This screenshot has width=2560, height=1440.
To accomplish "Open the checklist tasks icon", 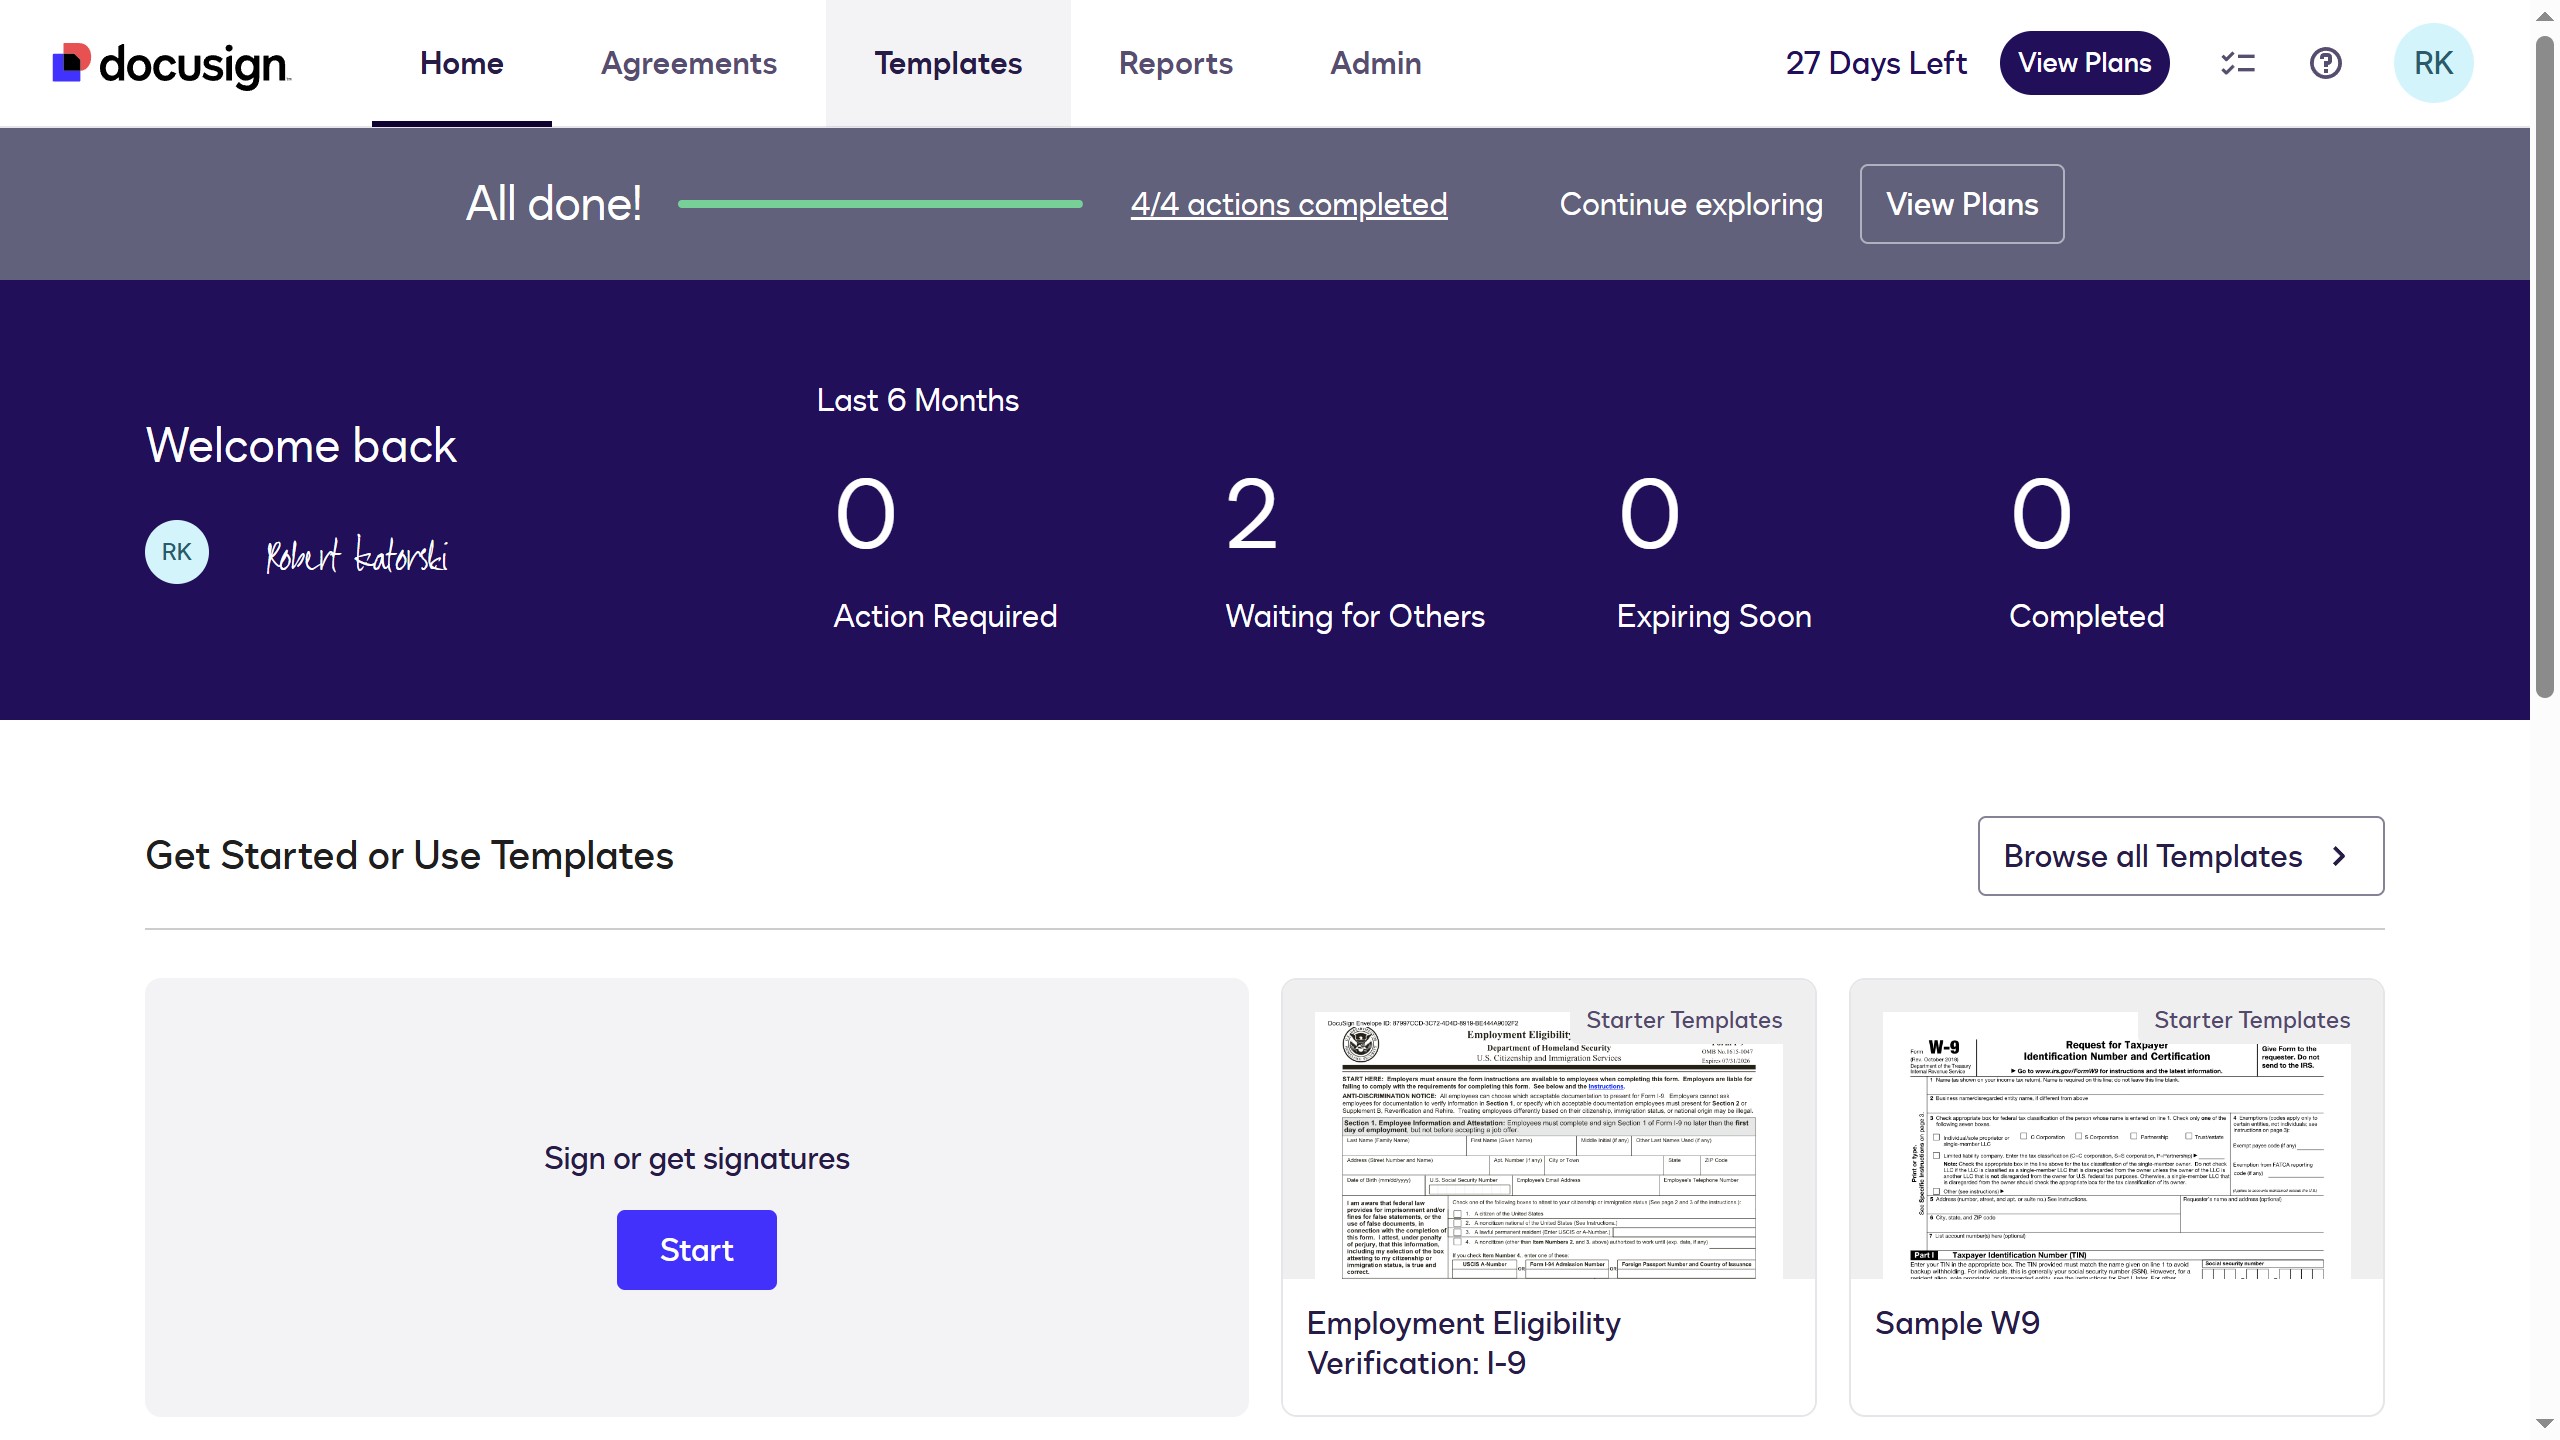I will coord(2238,63).
